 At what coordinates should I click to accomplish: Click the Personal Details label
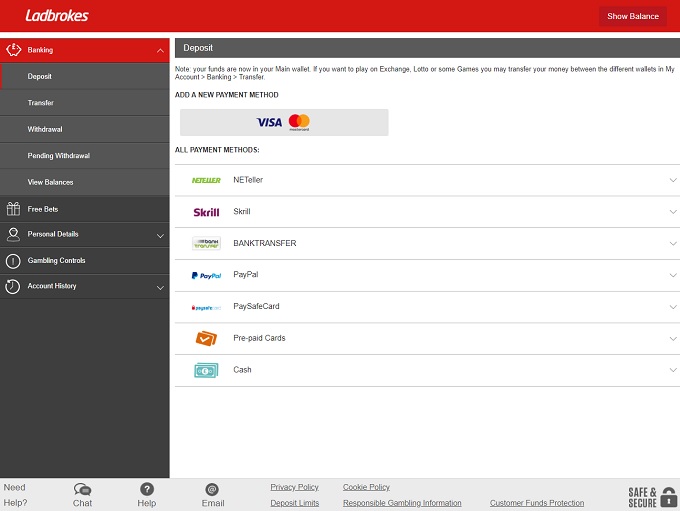(53, 234)
